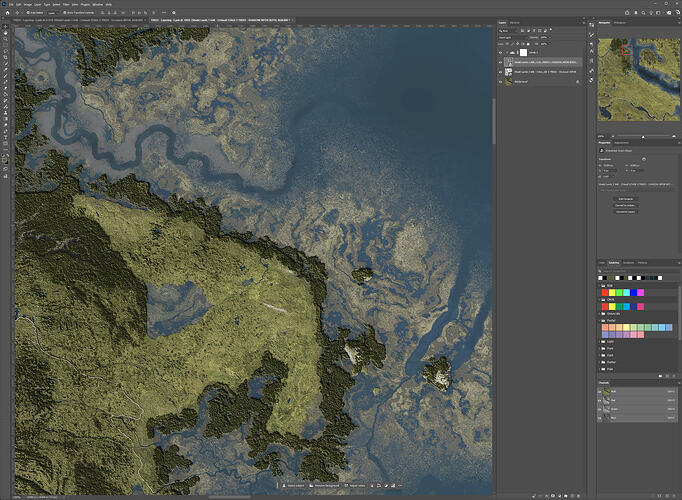Click Select subject on the task bar
Viewport: 682px width, 500px height.
pyautogui.click(x=293, y=486)
